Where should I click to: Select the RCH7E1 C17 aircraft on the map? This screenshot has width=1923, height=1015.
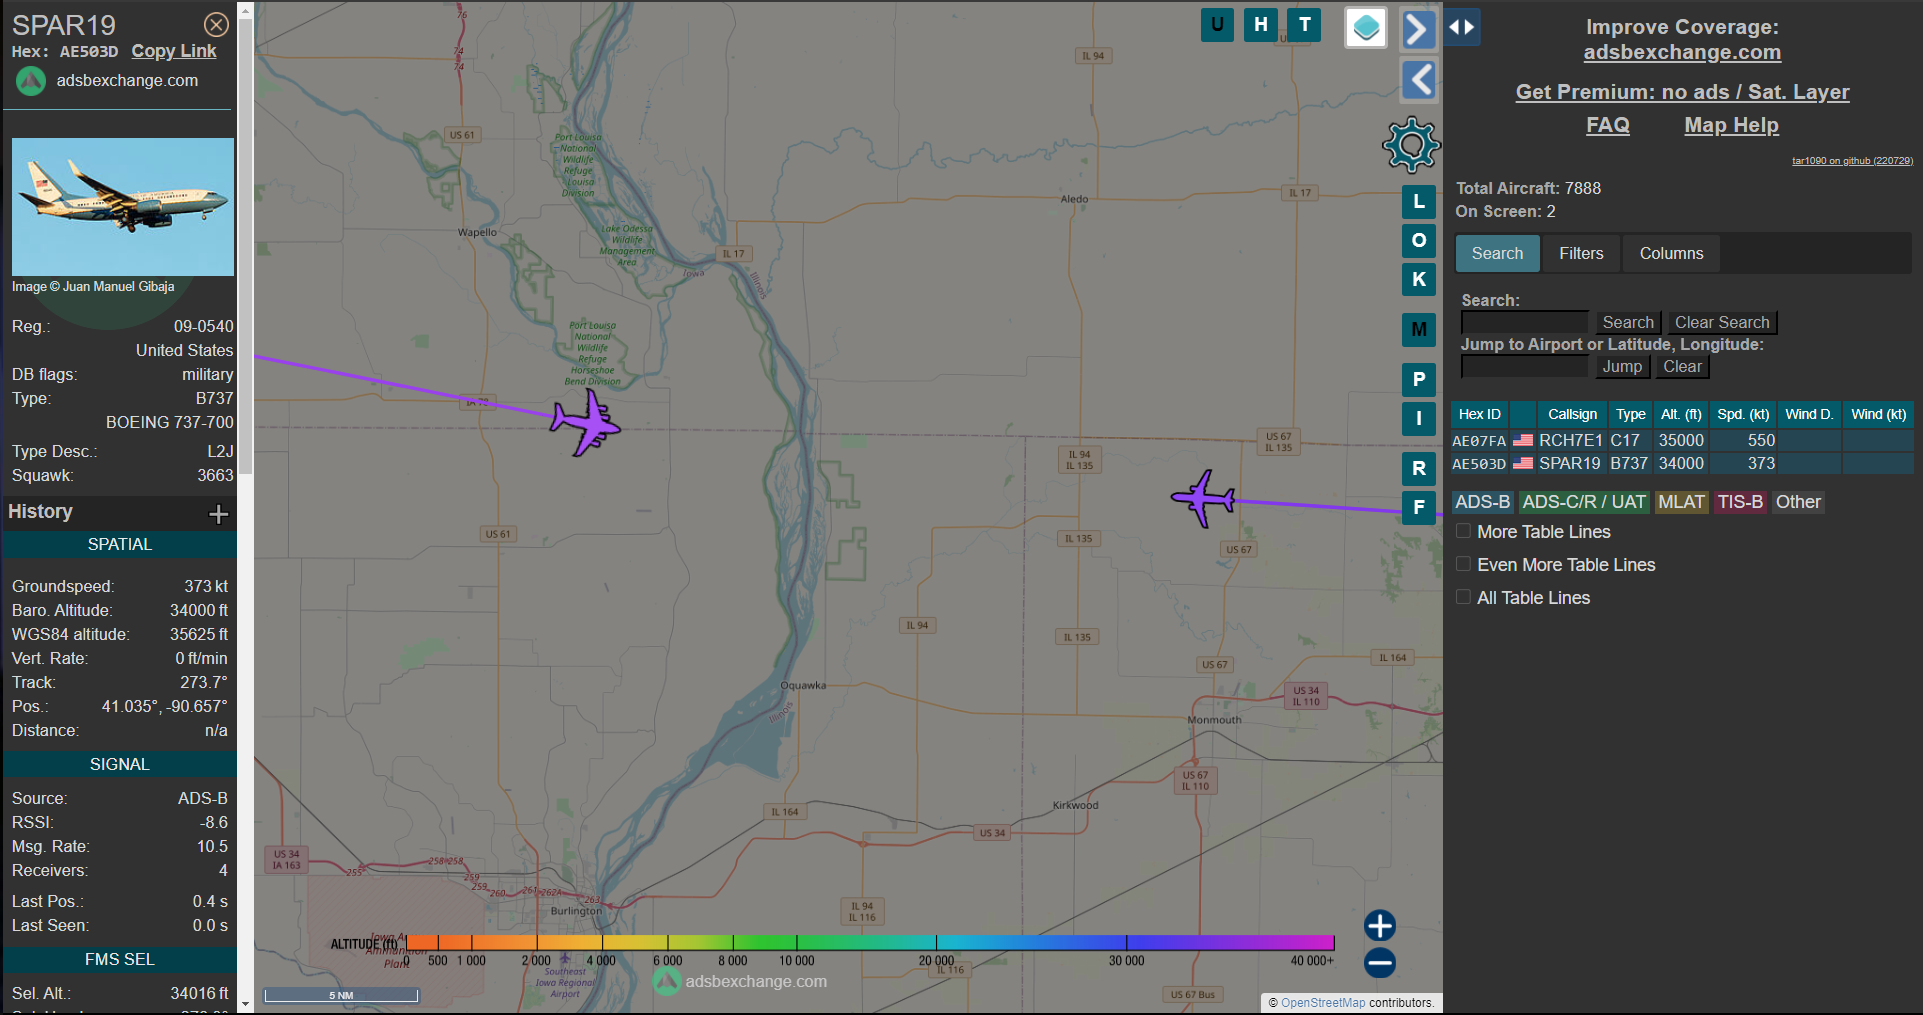point(586,423)
